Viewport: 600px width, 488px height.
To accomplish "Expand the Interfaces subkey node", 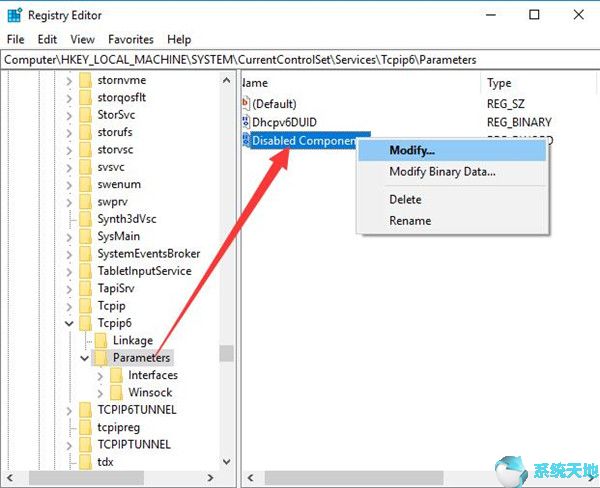I will coord(101,375).
